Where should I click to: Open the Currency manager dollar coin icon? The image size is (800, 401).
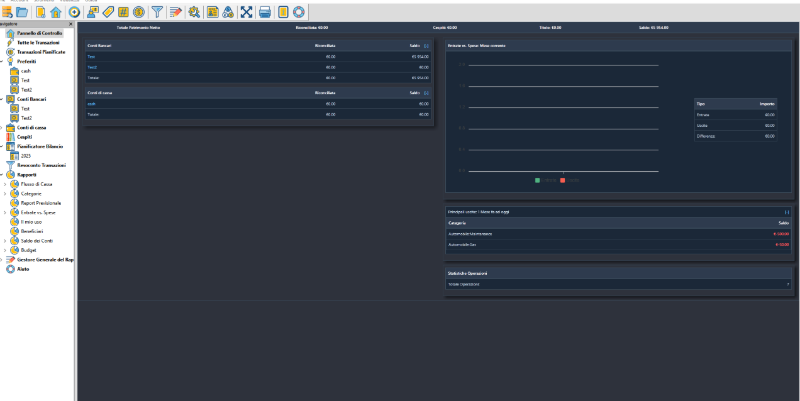pos(139,12)
